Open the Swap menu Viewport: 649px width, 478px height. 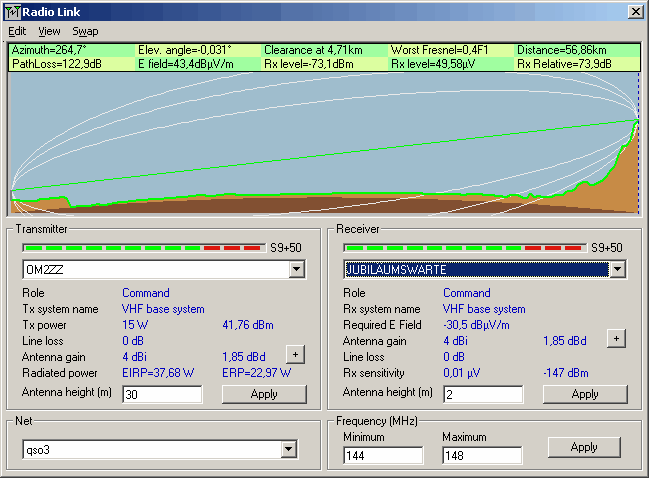(x=85, y=31)
